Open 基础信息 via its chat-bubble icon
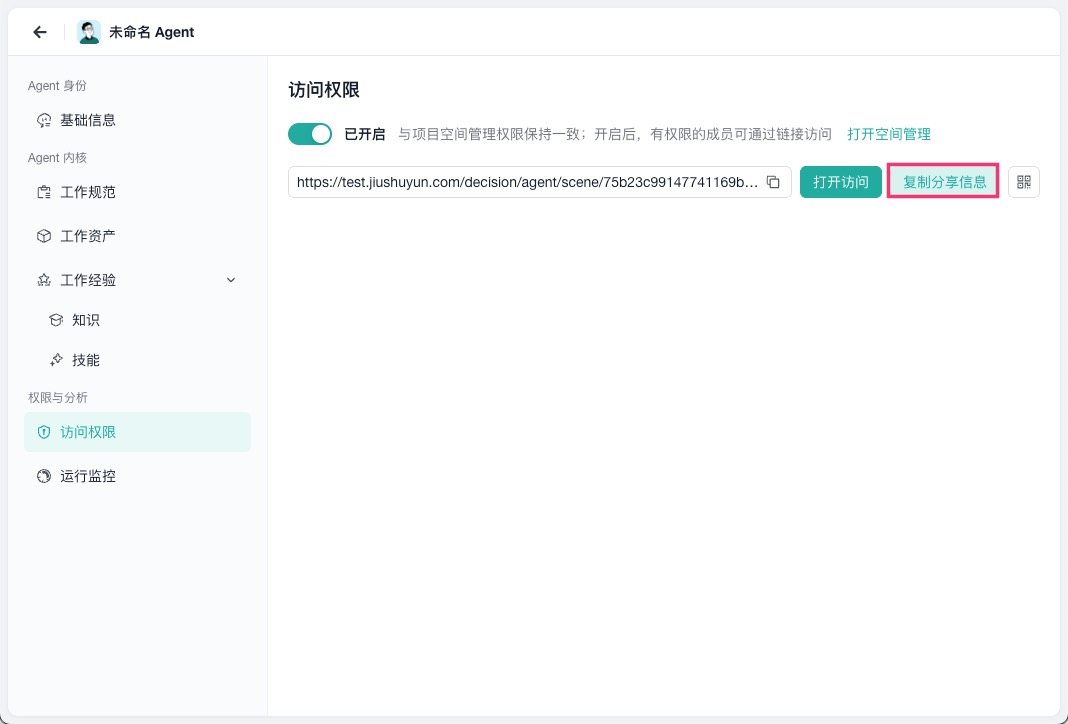This screenshot has height=724, width=1068. pos(44,121)
